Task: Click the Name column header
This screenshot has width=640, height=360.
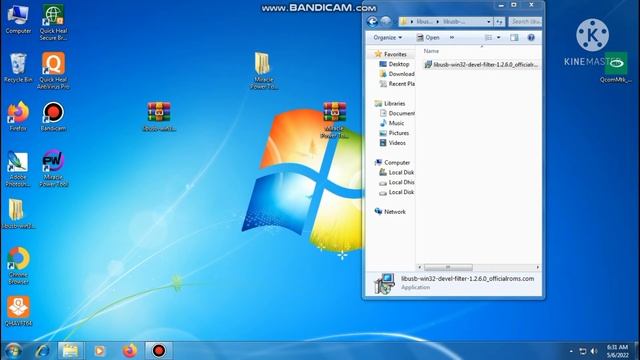Action: [x=431, y=51]
